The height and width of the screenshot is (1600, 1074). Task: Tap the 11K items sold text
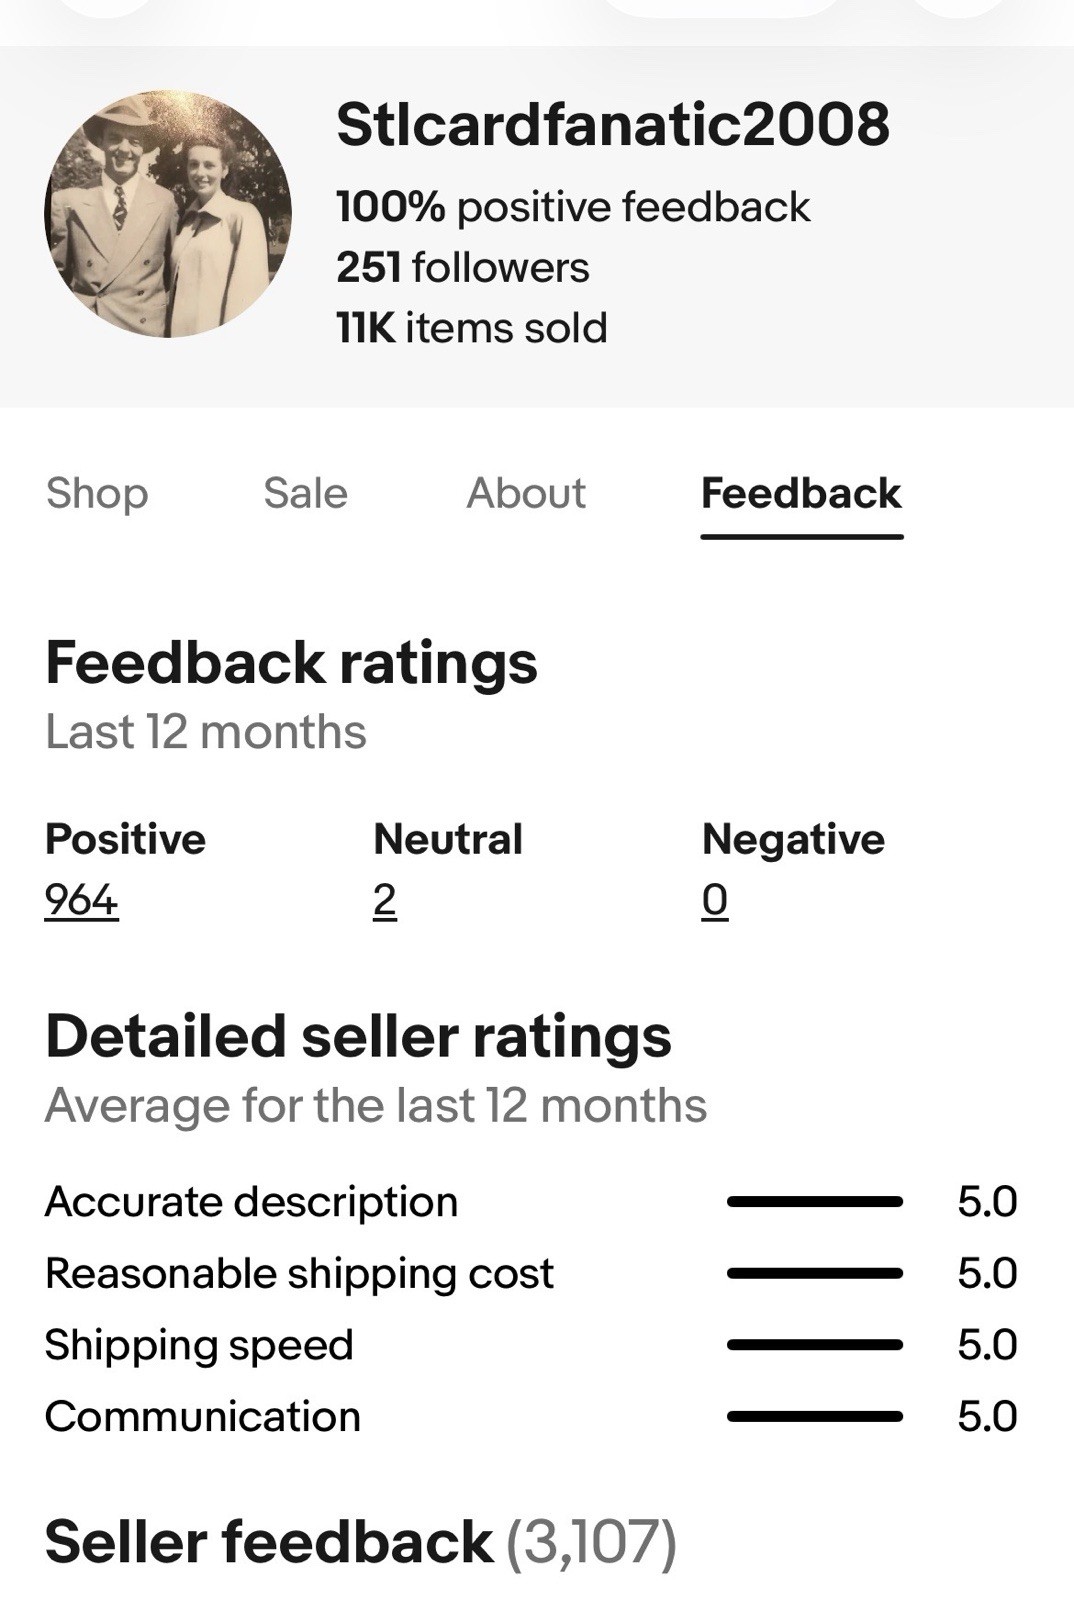[472, 327]
